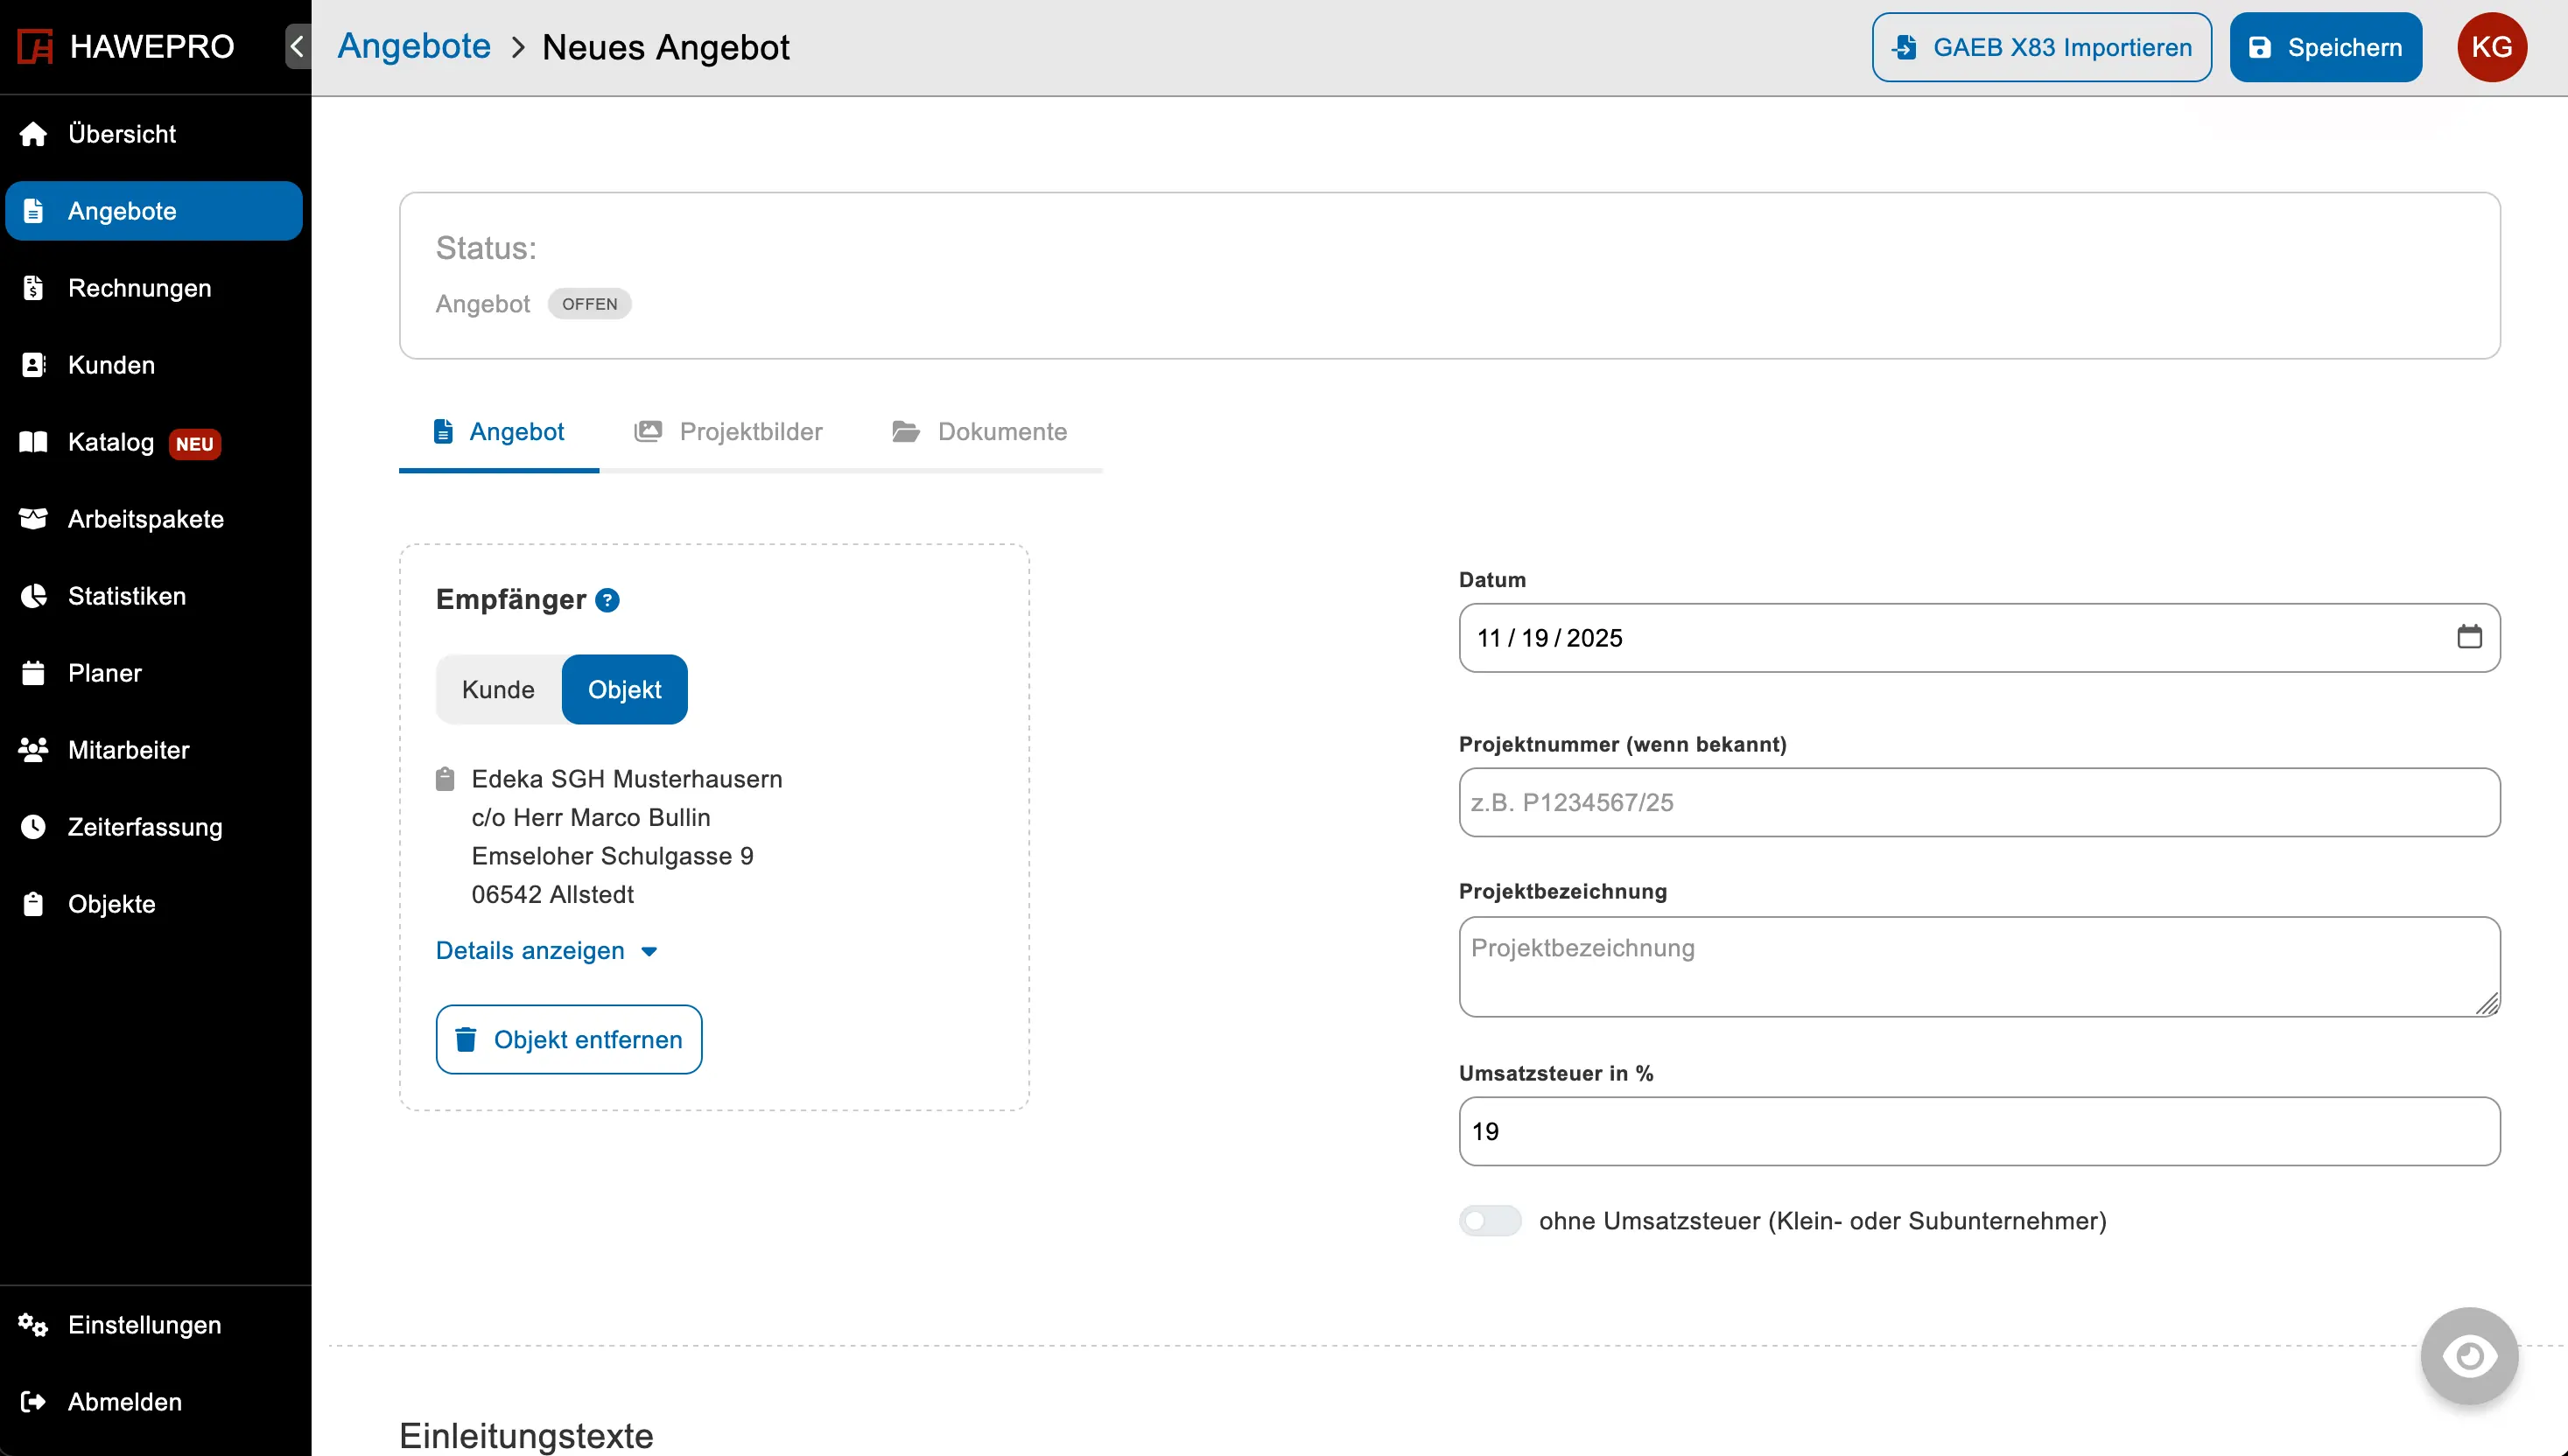The image size is (2568, 1456).
Task: Click GAEB X83 Importieren
Action: [x=2041, y=47]
